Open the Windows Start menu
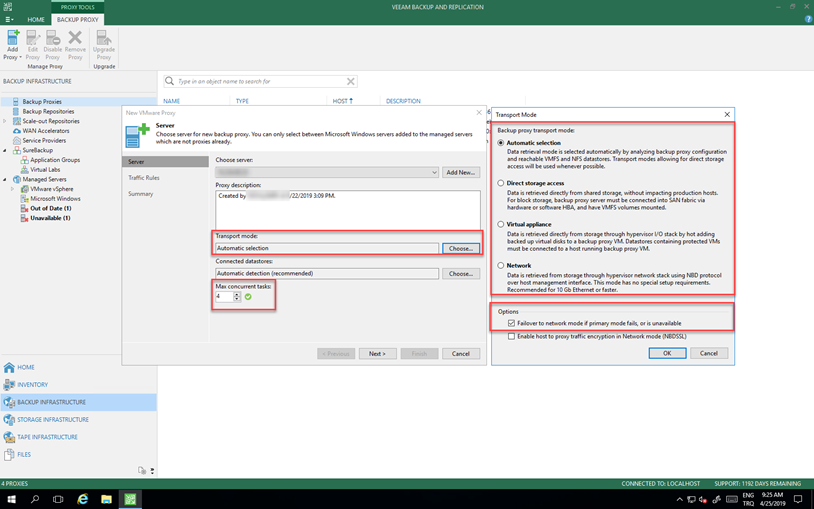The height and width of the screenshot is (509, 814). pyautogui.click(x=11, y=499)
